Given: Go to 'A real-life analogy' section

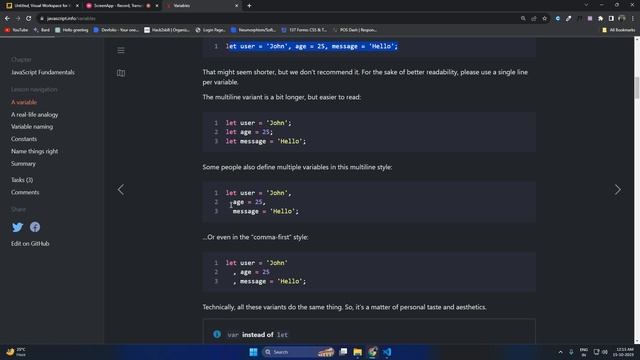Looking at the screenshot, I should 35,115.
